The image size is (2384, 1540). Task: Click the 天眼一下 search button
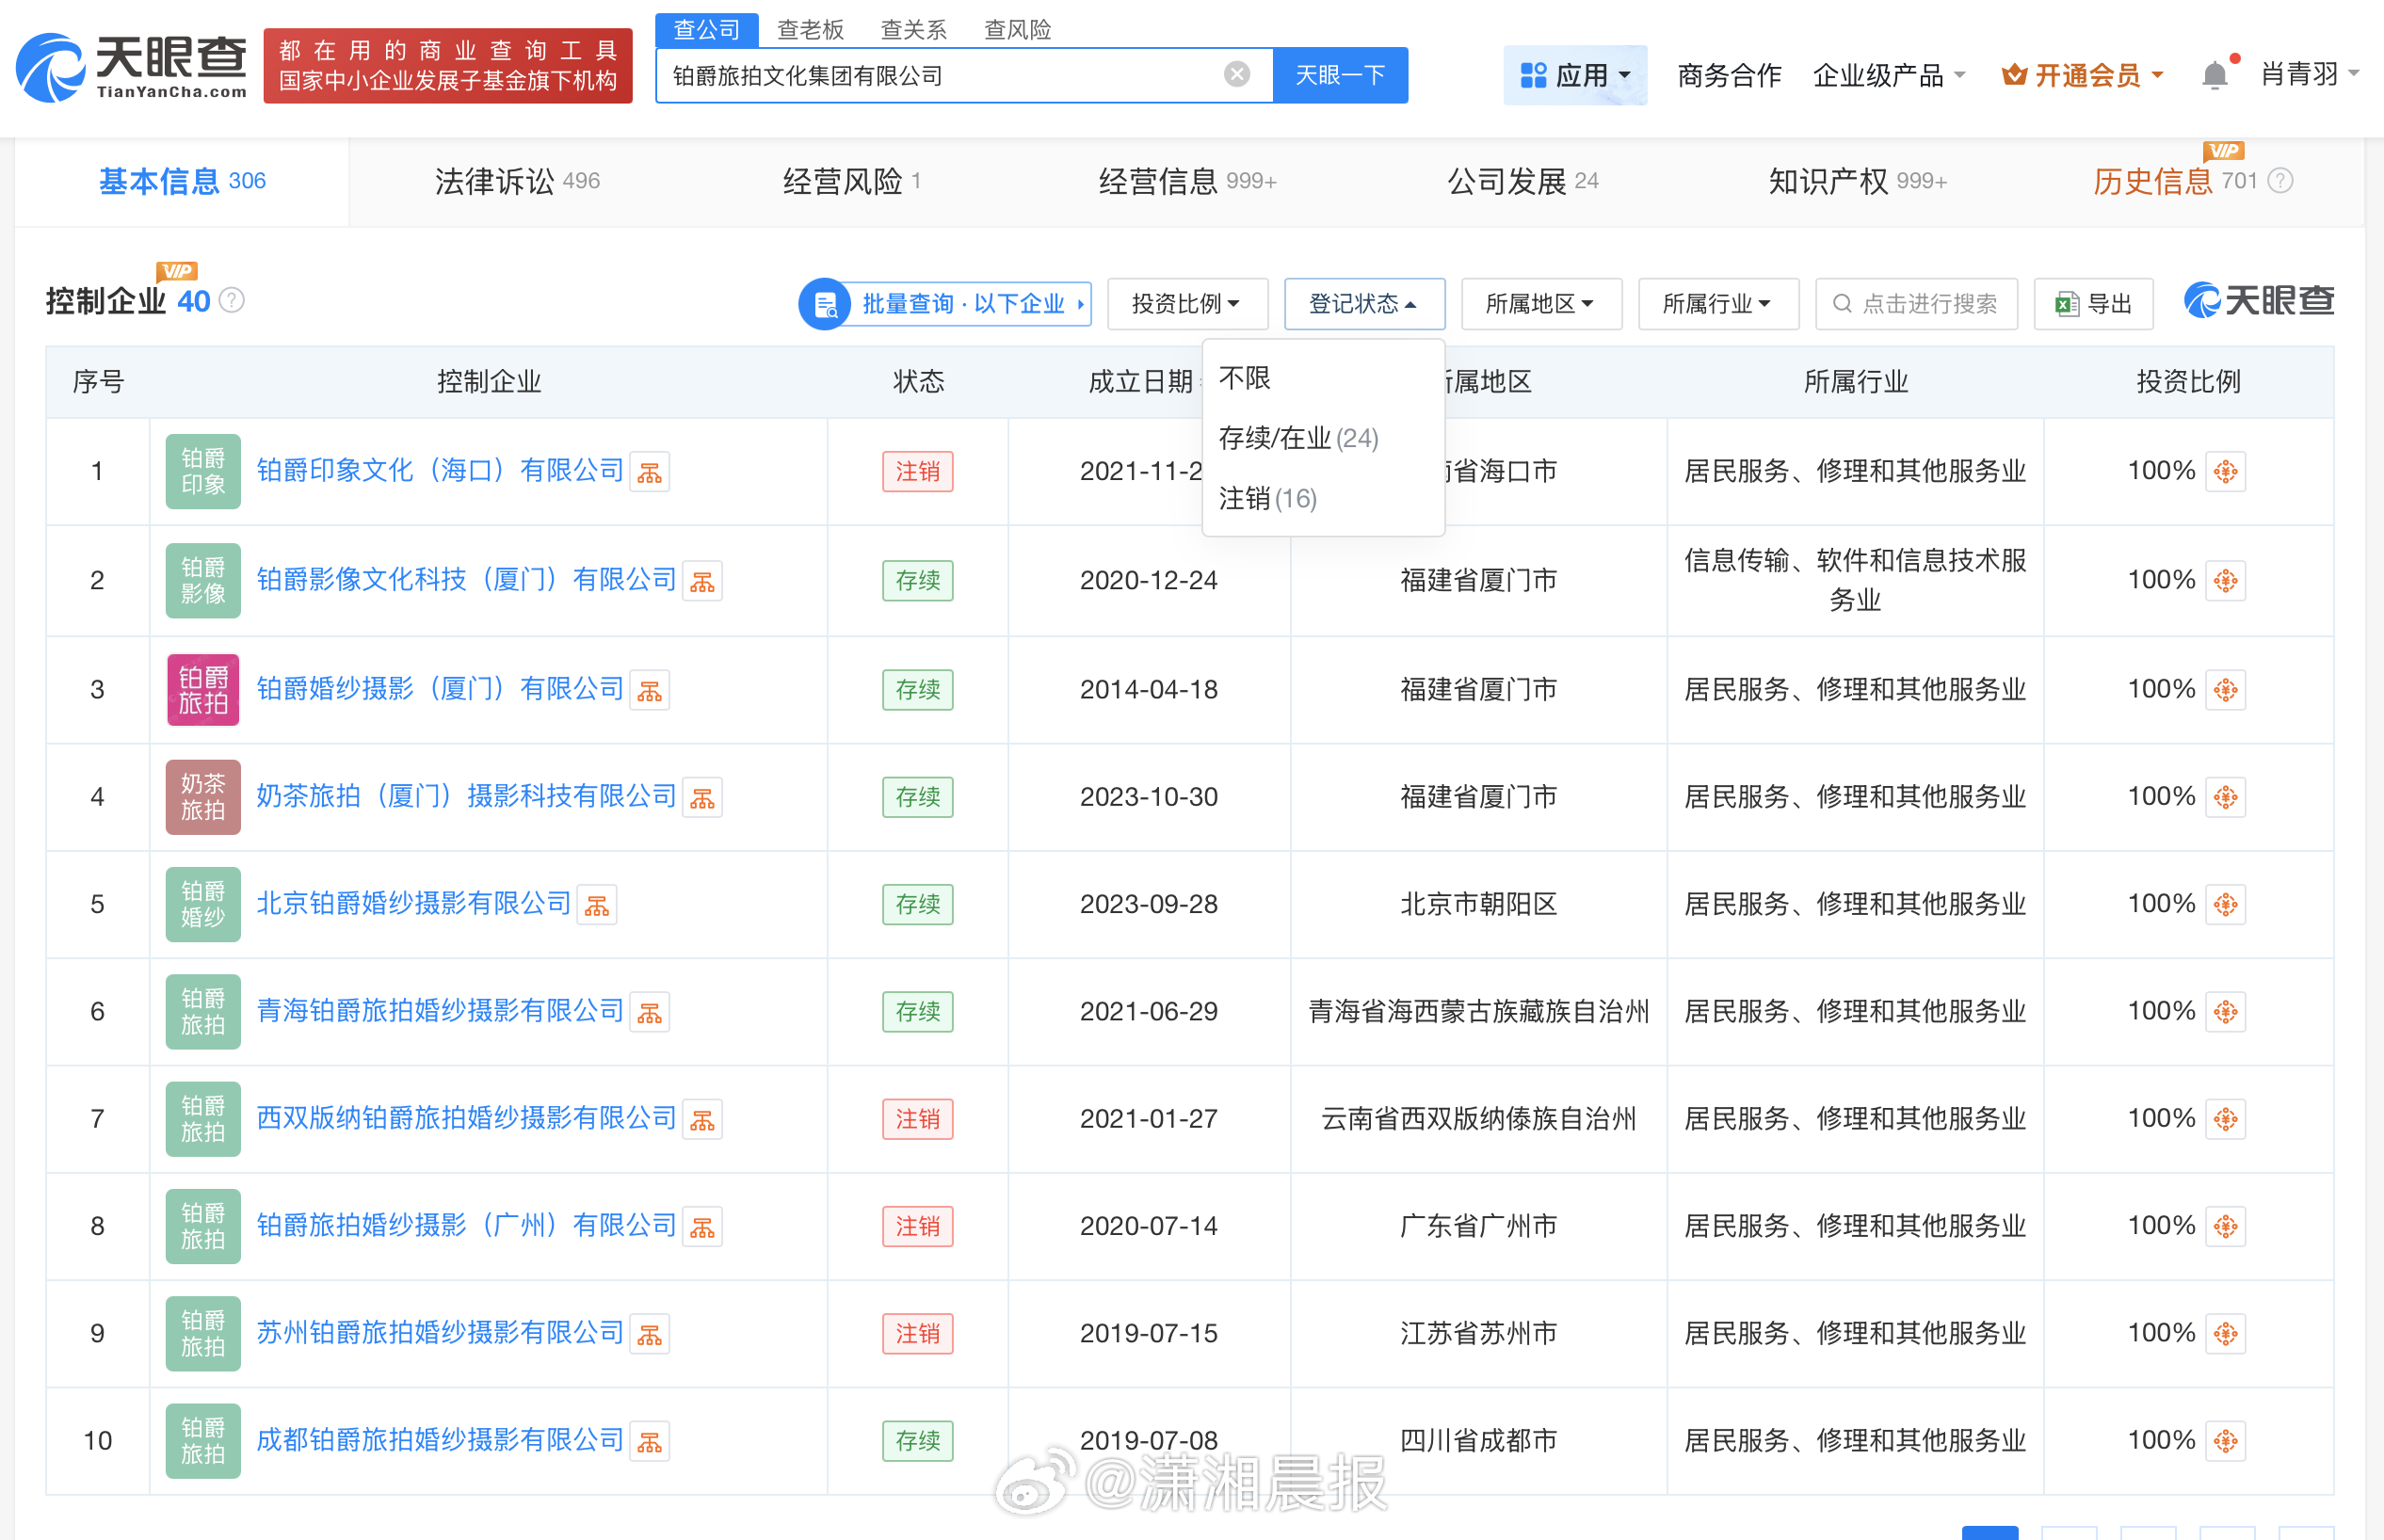[x=1340, y=75]
